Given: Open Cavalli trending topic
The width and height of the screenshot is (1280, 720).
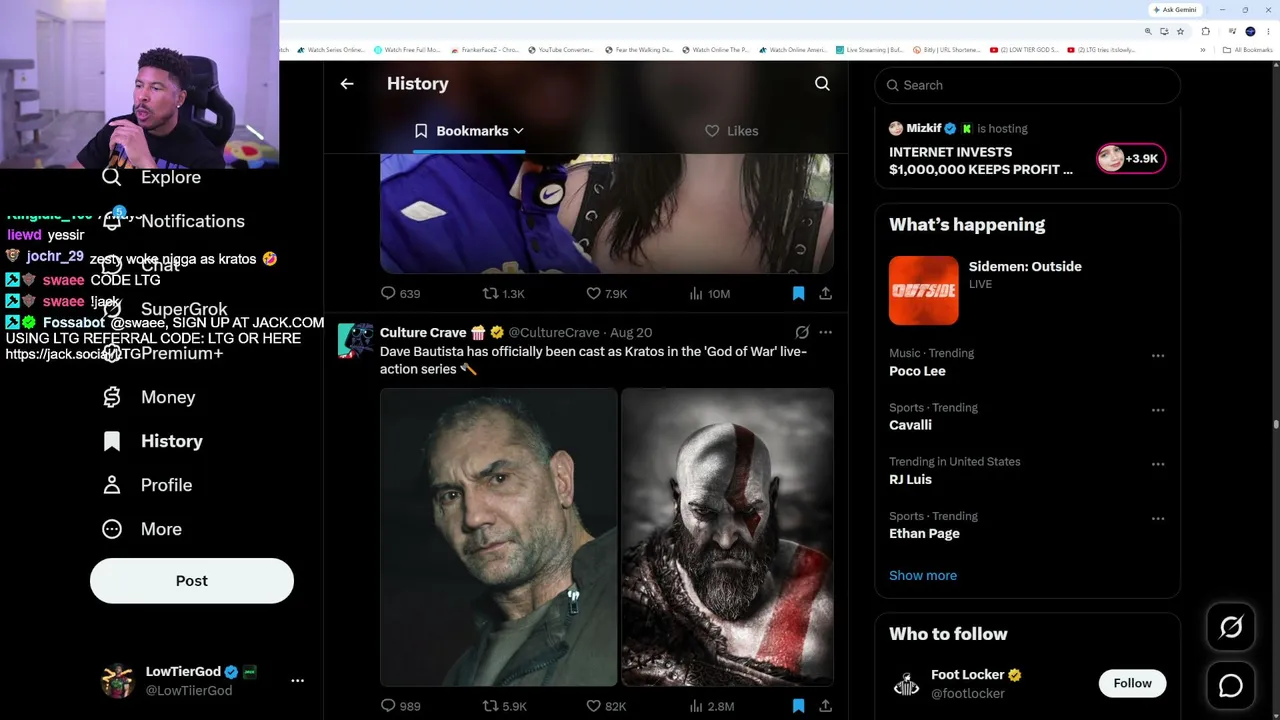Looking at the screenshot, I should click(x=910, y=425).
